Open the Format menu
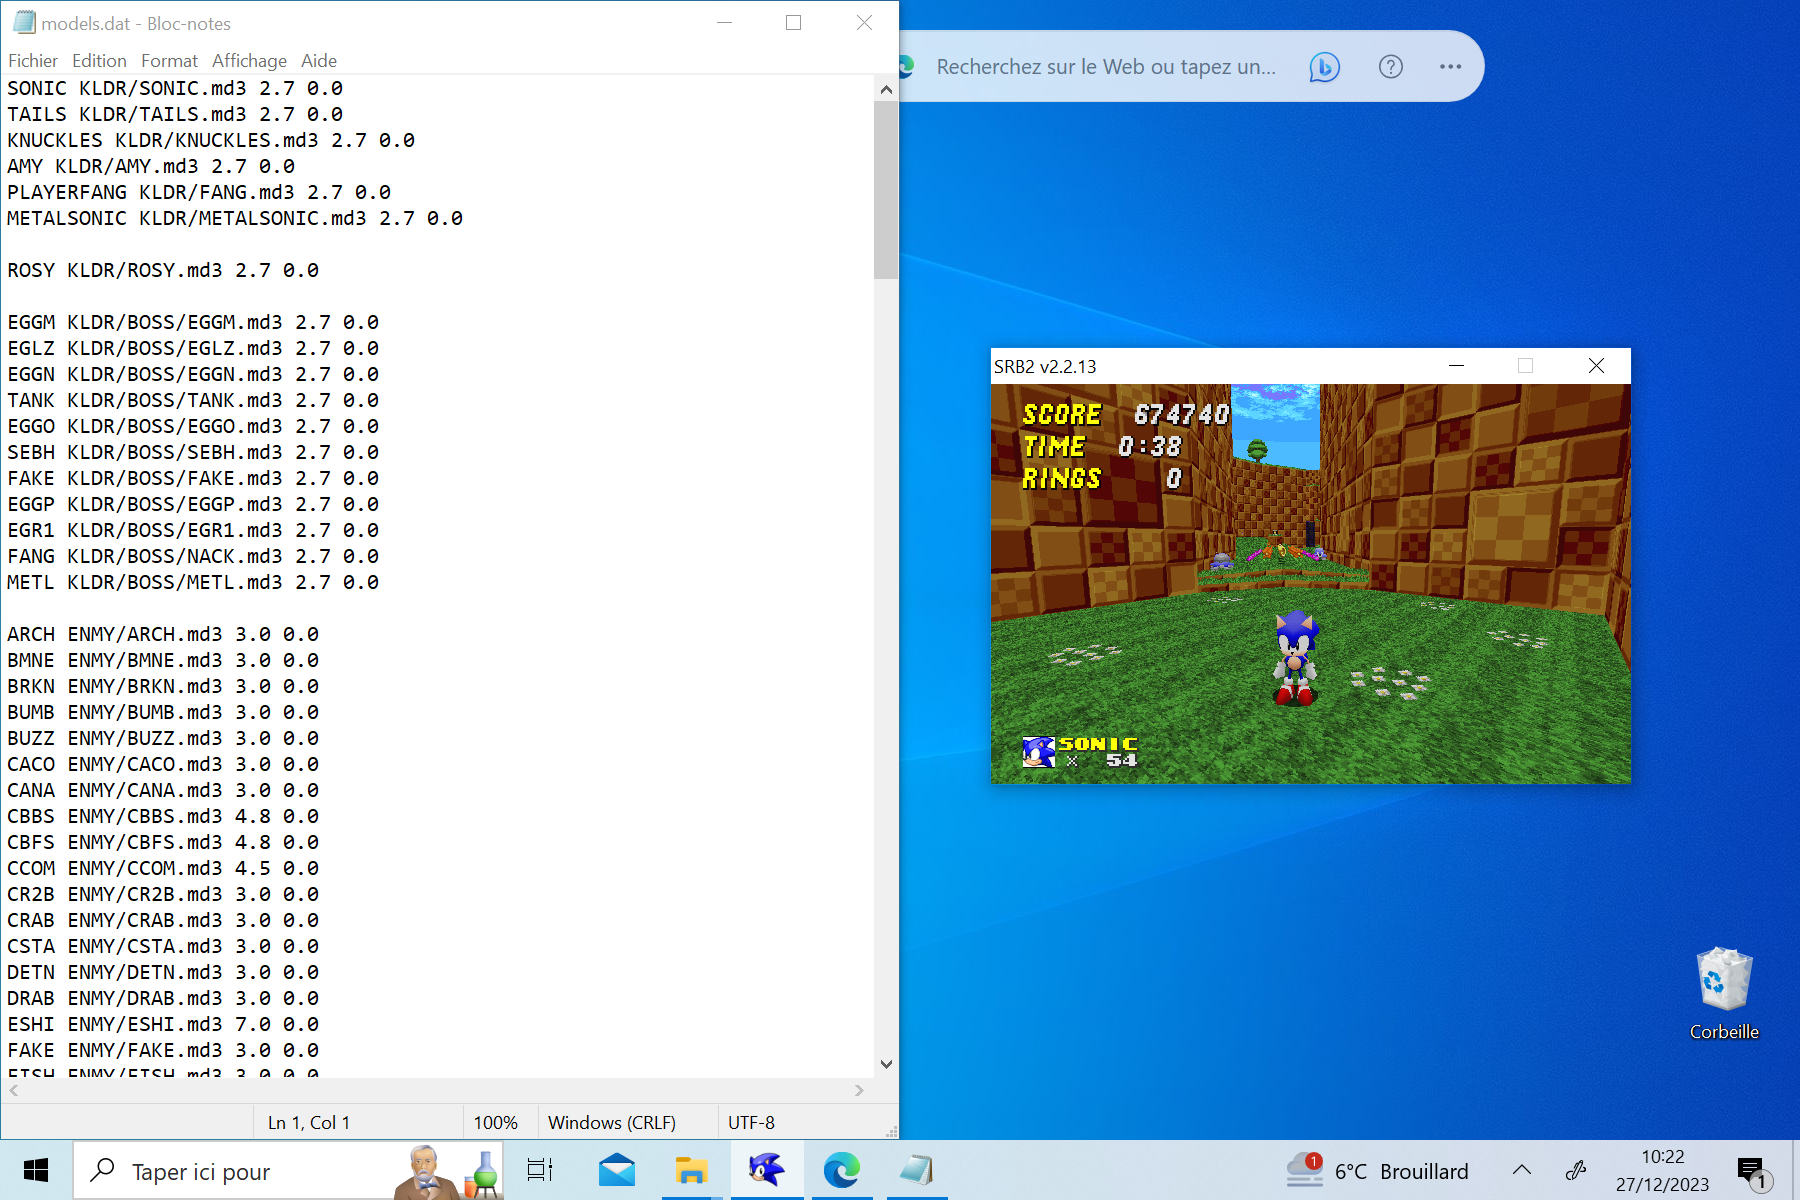This screenshot has width=1800, height=1200. tap(169, 61)
